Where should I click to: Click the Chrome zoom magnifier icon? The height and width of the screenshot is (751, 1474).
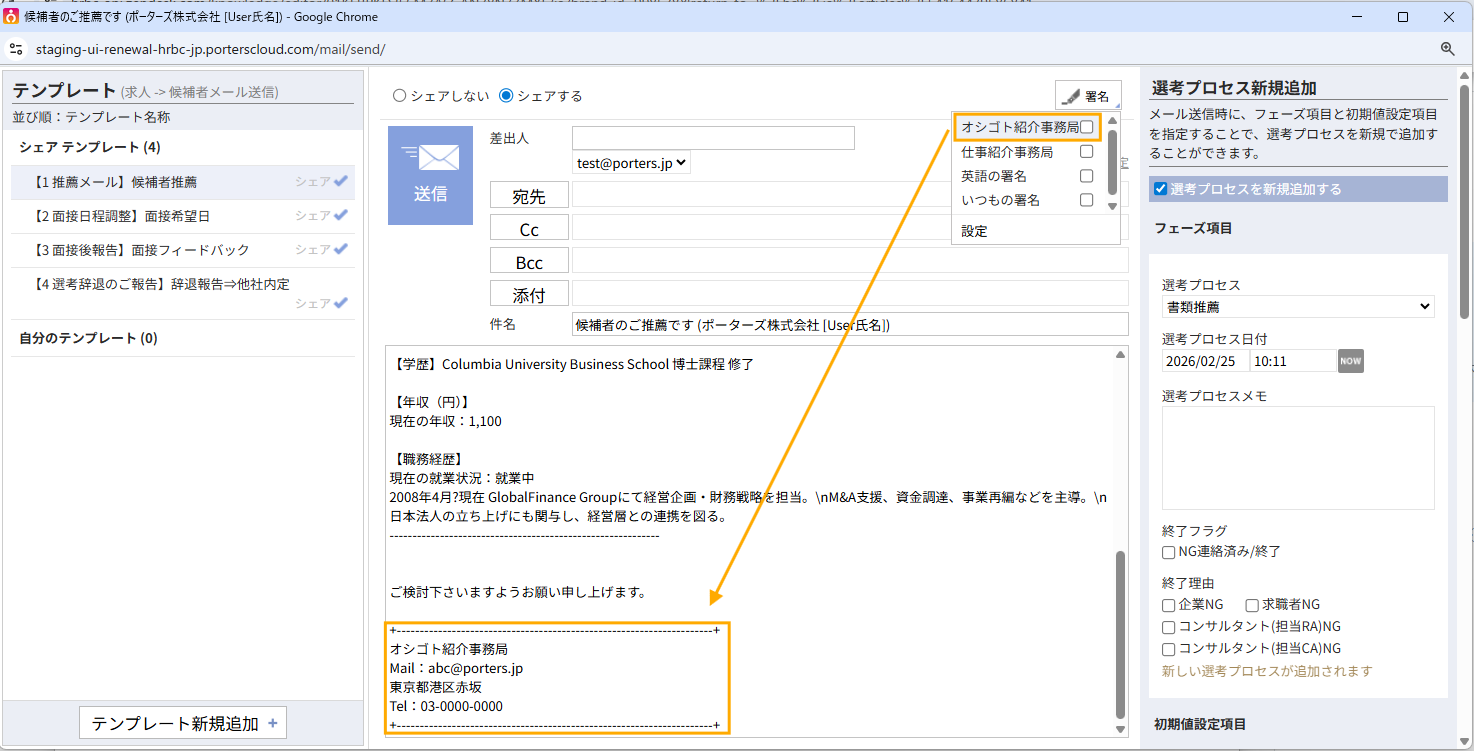click(1447, 49)
